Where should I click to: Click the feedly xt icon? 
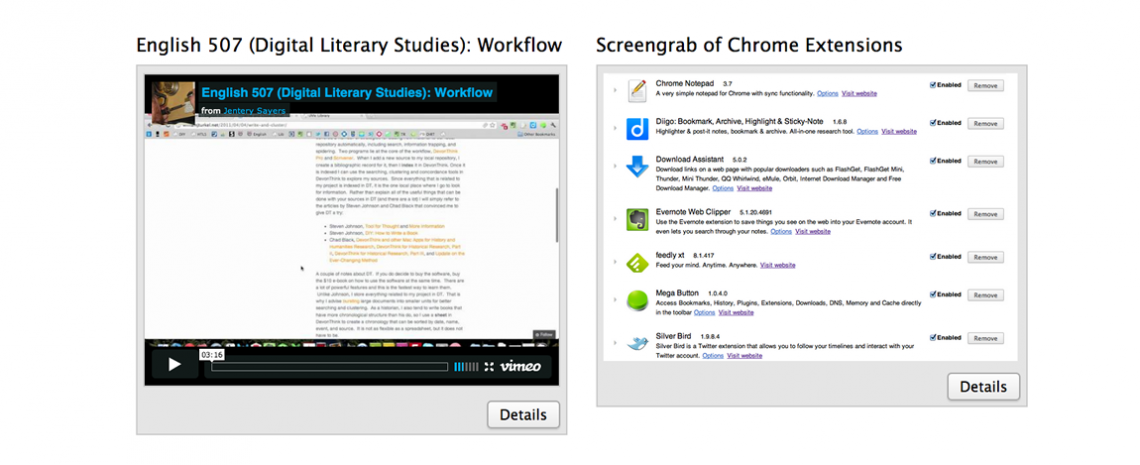click(x=637, y=262)
